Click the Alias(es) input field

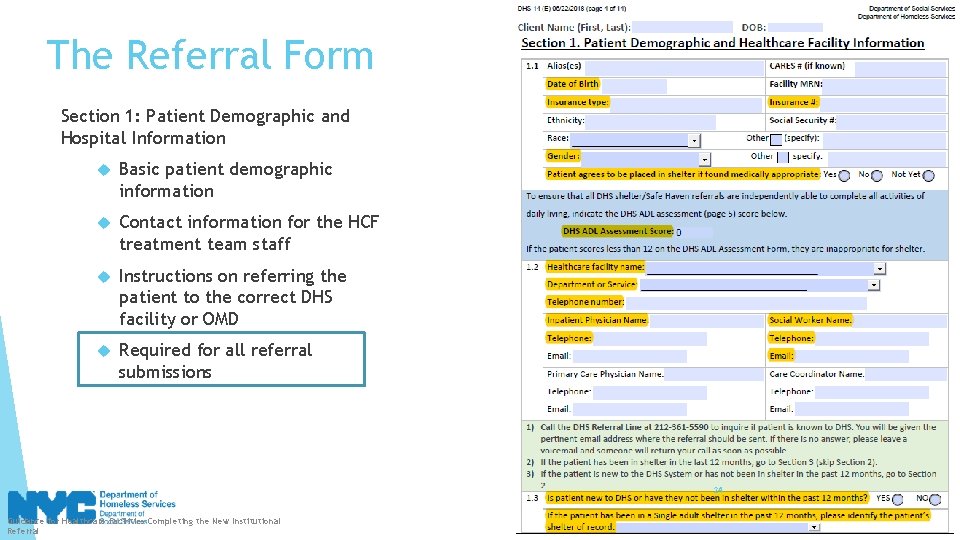pos(674,67)
